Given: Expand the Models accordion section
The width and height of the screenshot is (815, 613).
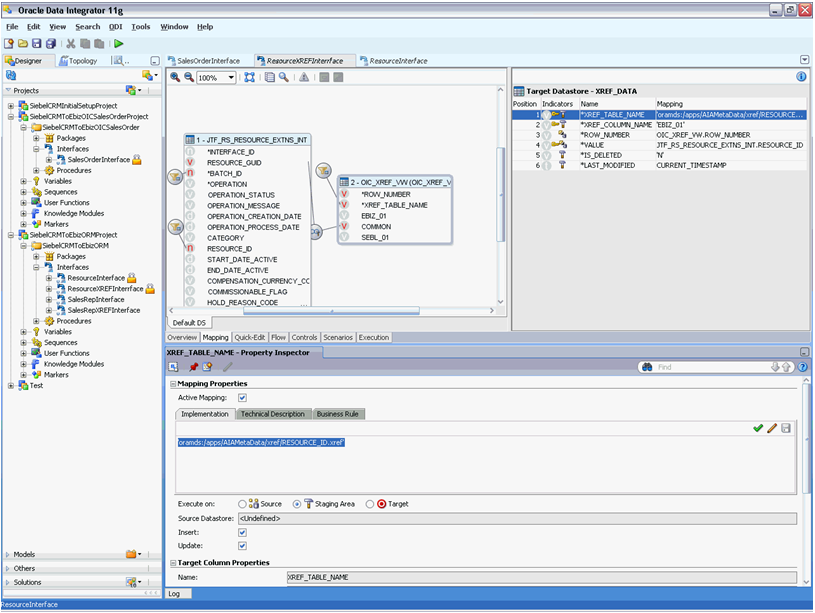Looking at the screenshot, I should coord(24,554).
